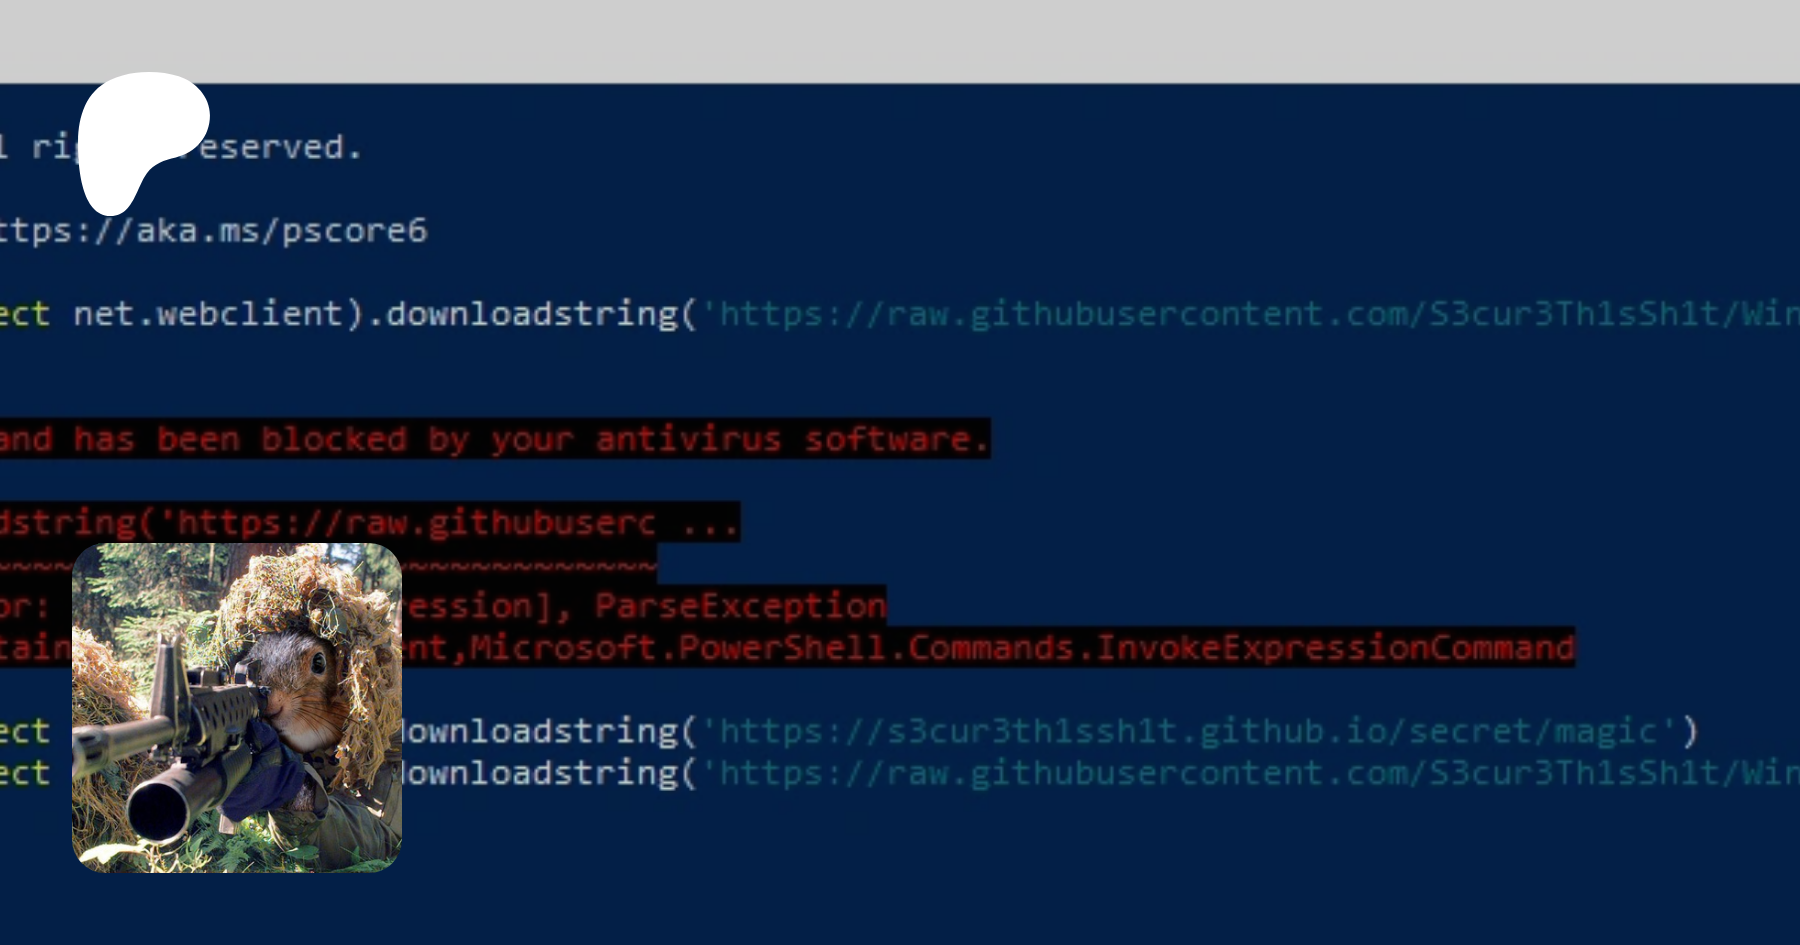The width and height of the screenshot is (1800, 945).
Task: Click the ParseException error text
Action: coord(740,606)
